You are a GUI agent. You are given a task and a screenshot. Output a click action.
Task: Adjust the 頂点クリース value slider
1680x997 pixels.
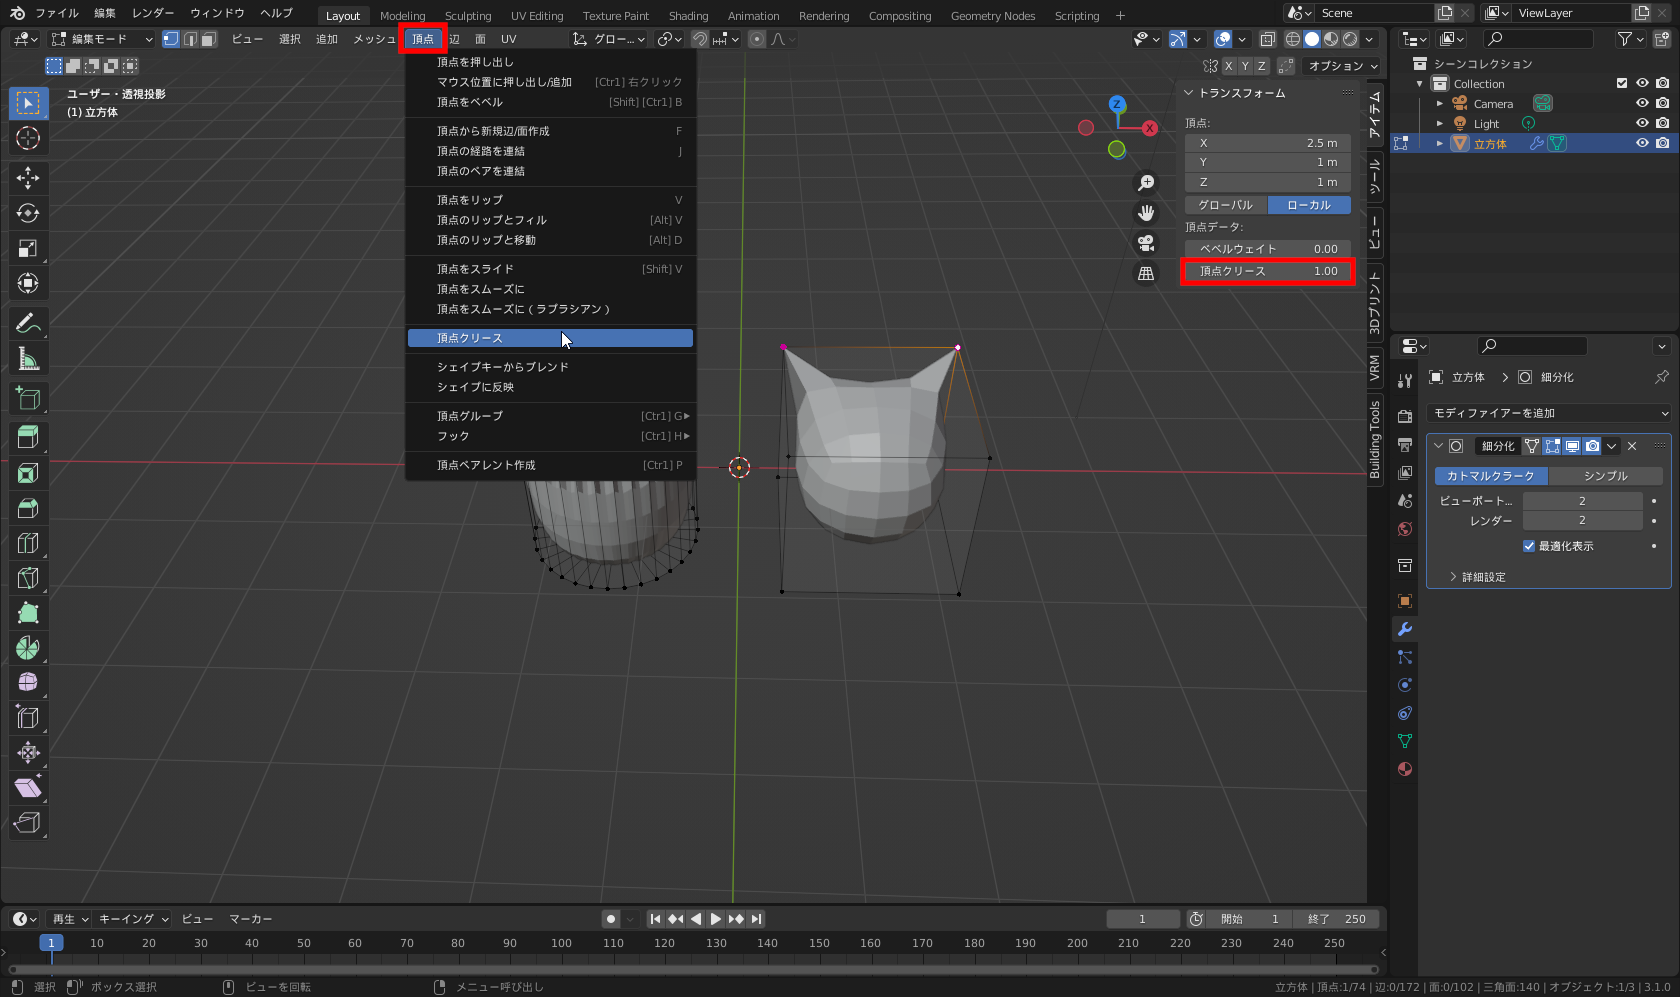(x=1268, y=271)
